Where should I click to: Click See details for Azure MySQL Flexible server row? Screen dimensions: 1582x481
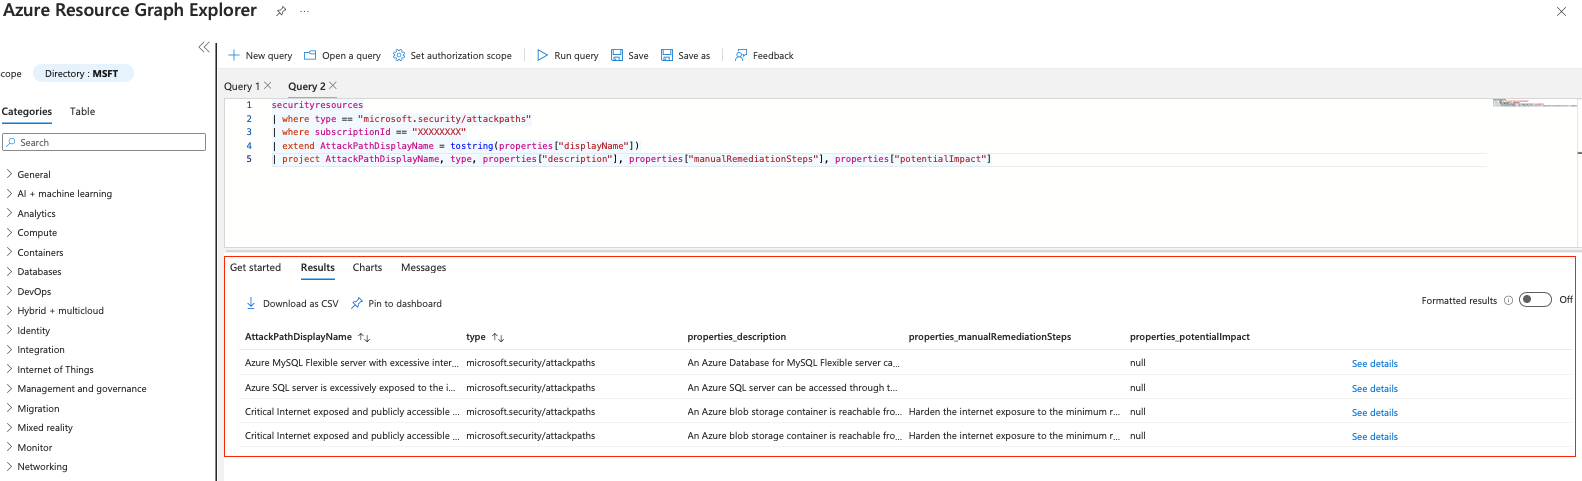[x=1374, y=364]
